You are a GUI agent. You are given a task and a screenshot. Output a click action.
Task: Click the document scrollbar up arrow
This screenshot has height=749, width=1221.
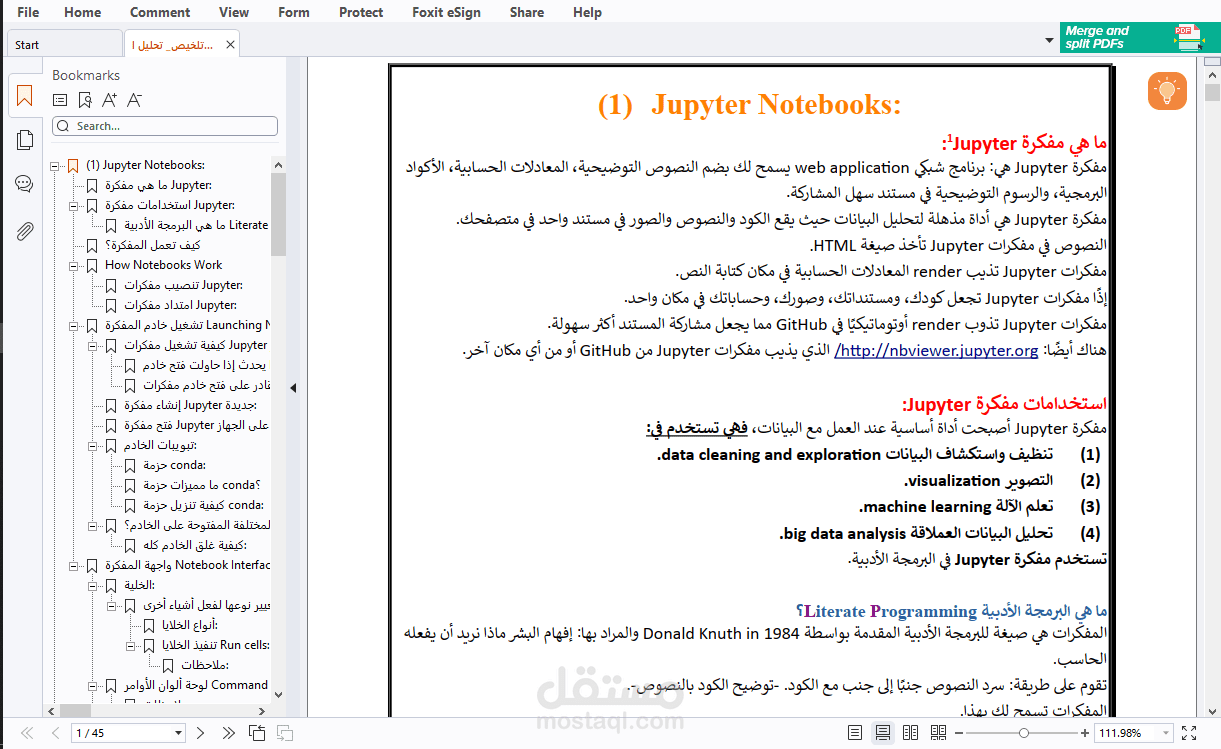[x=1212, y=74]
